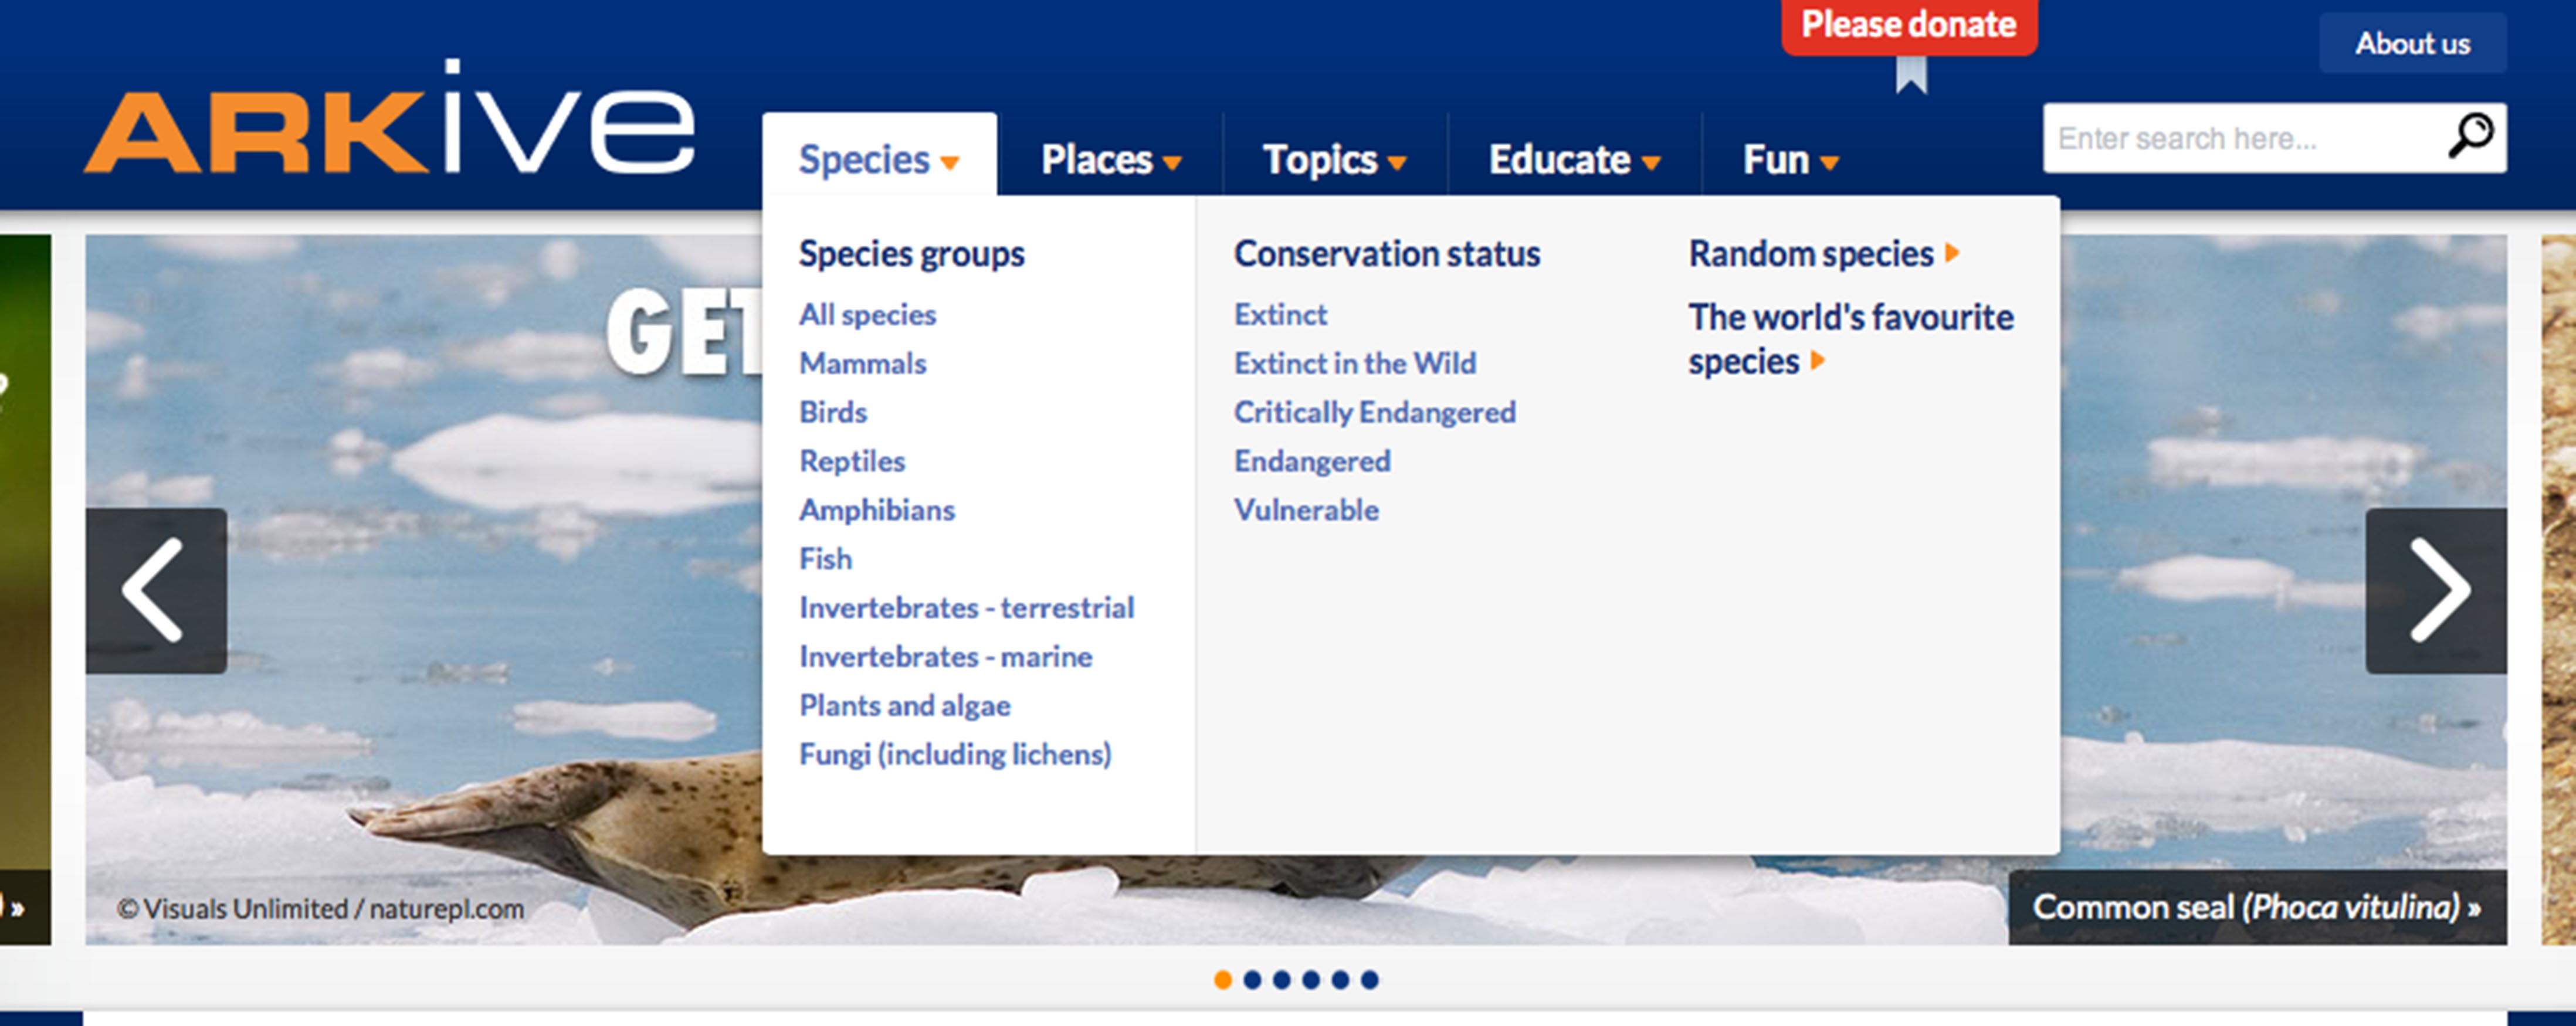Select the first orange carousel dot
The height and width of the screenshot is (1026, 2576).
click(1222, 980)
